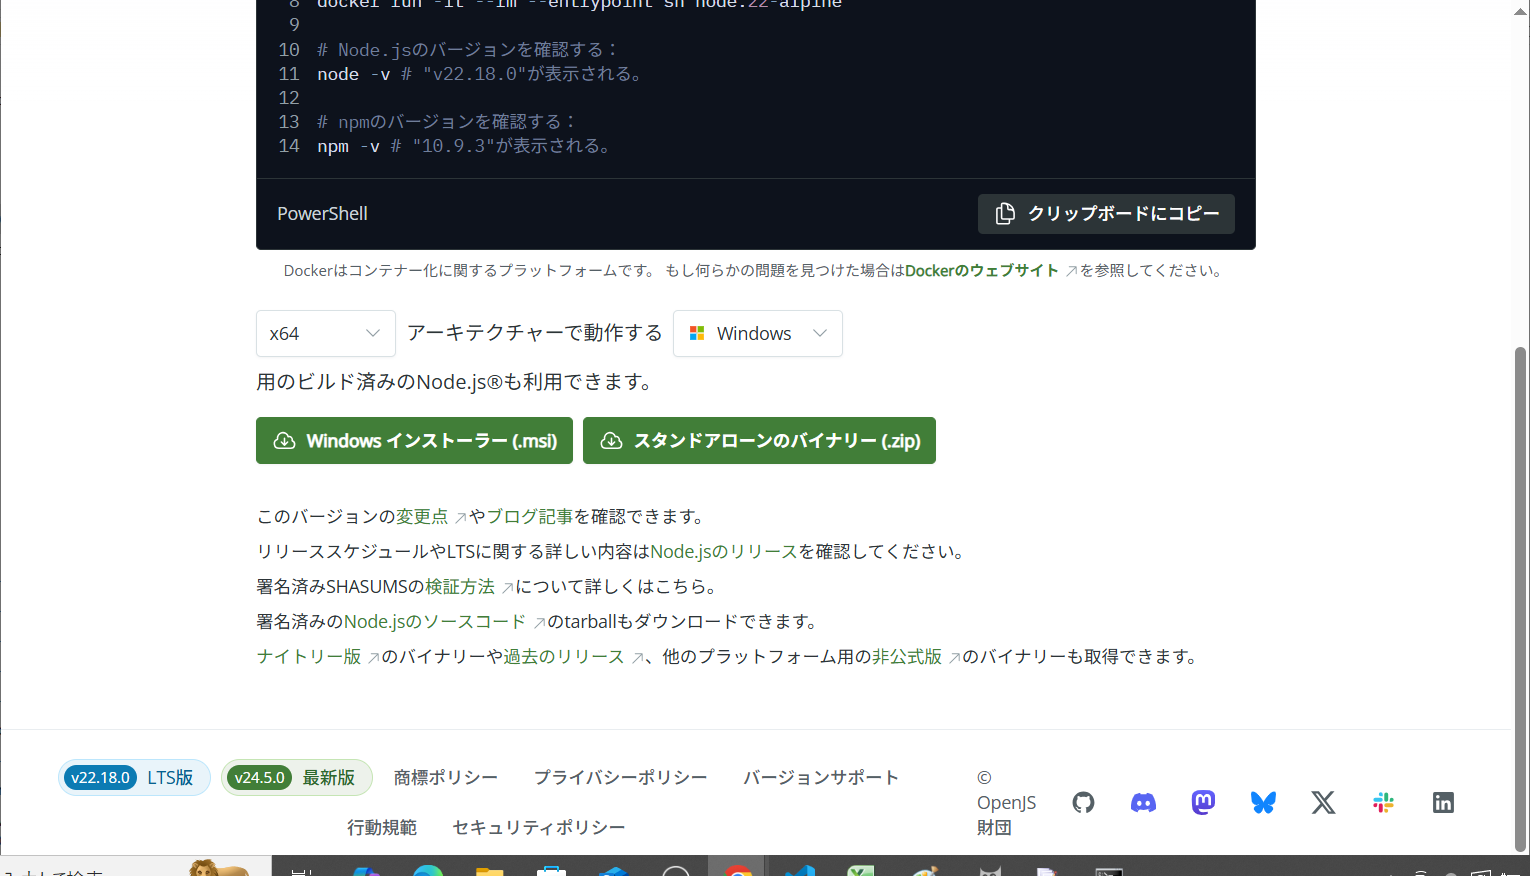The image size is (1530, 876).
Task: Select the v24.5.0 最新版 badge
Action: click(296, 778)
